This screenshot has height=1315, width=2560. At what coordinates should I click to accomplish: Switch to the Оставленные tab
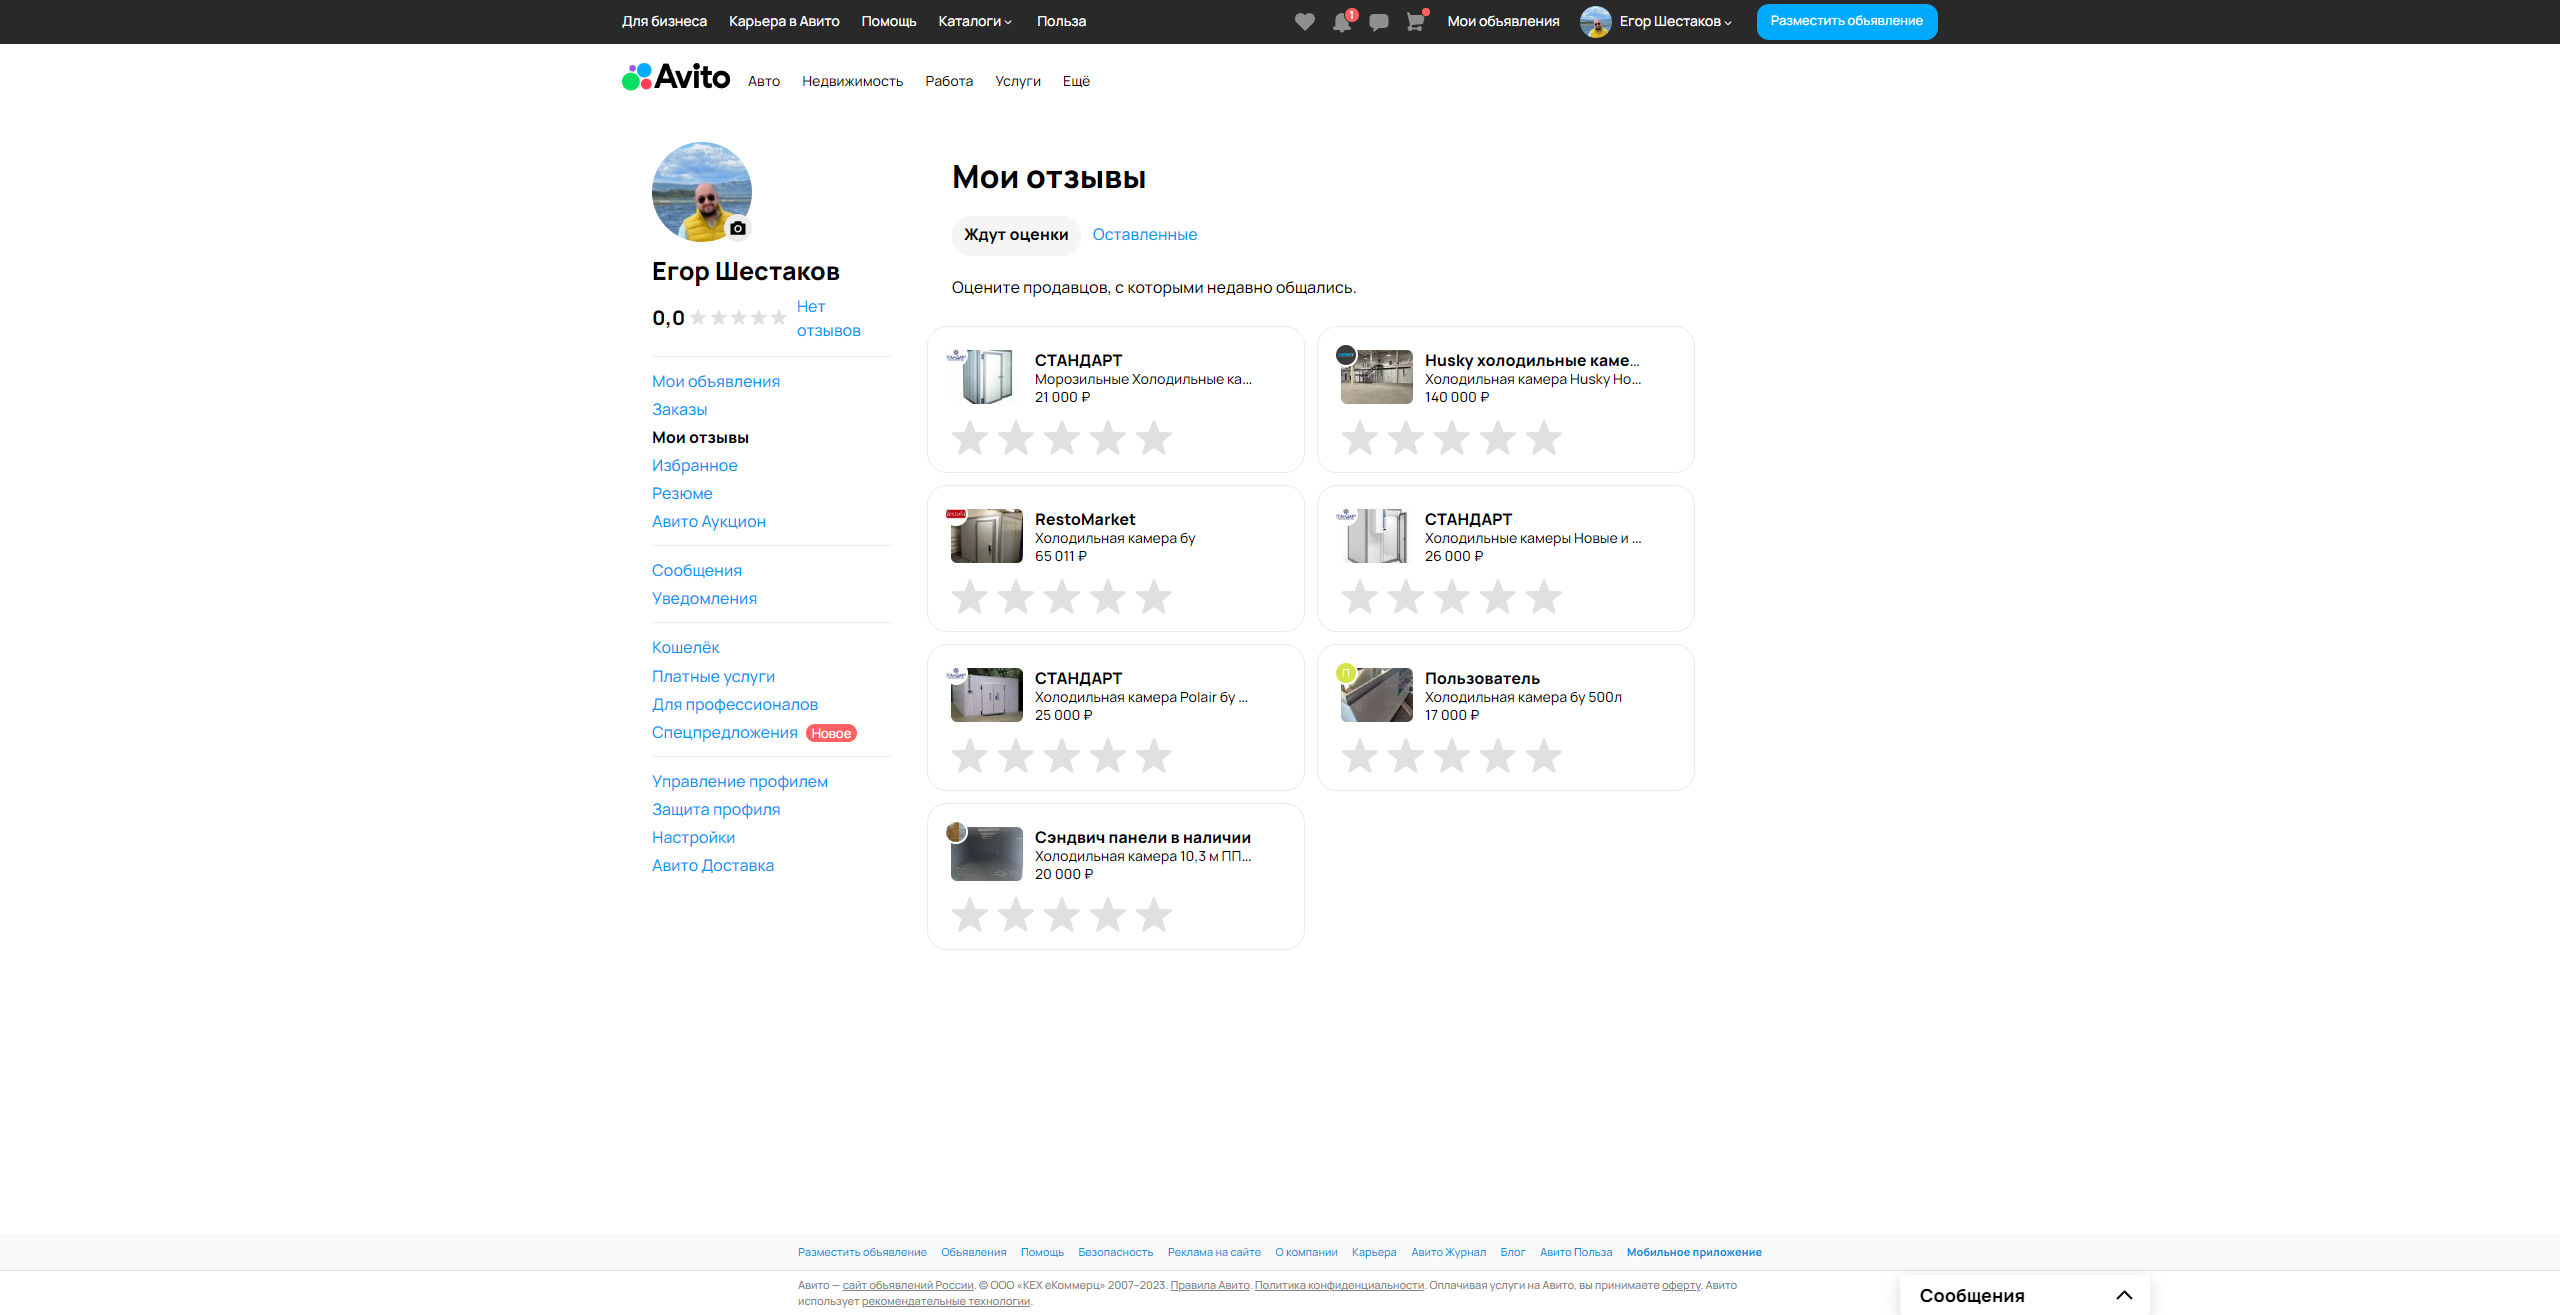[1145, 235]
